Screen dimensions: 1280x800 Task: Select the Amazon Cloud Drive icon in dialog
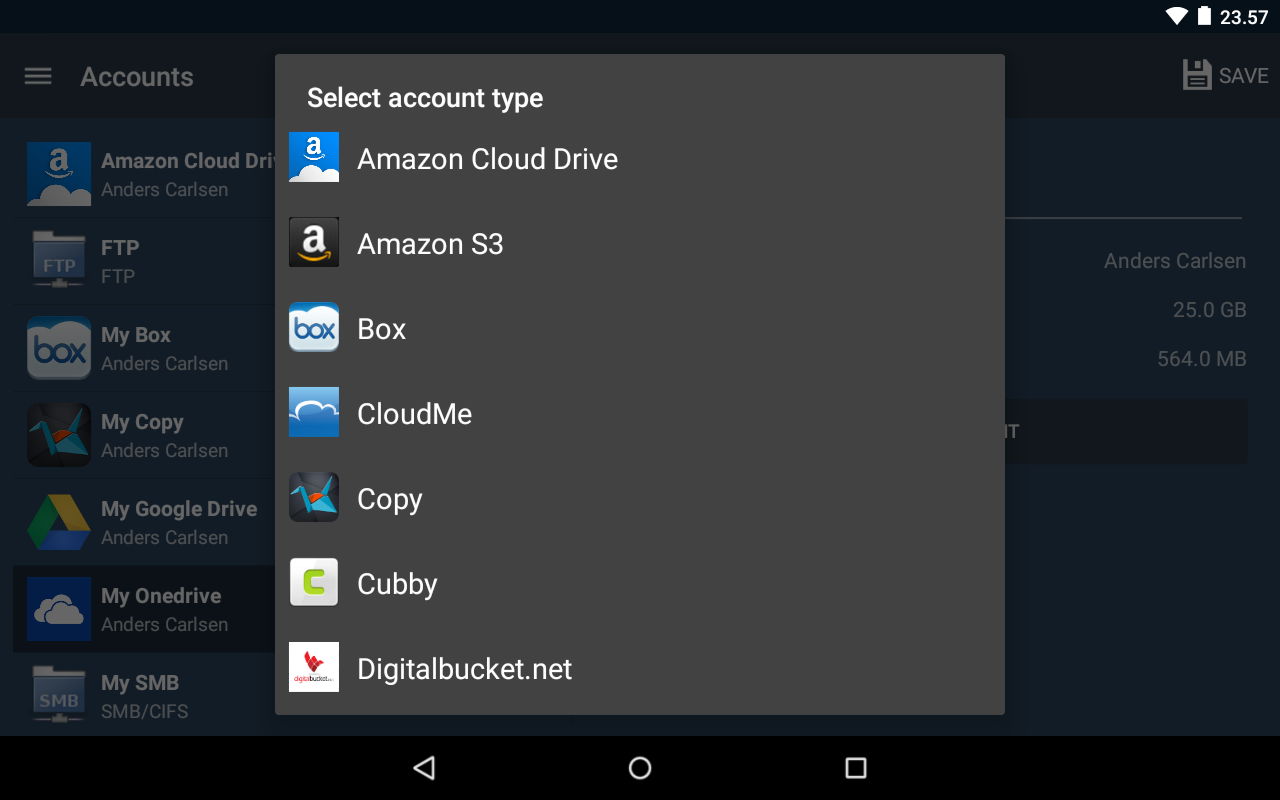314,157
